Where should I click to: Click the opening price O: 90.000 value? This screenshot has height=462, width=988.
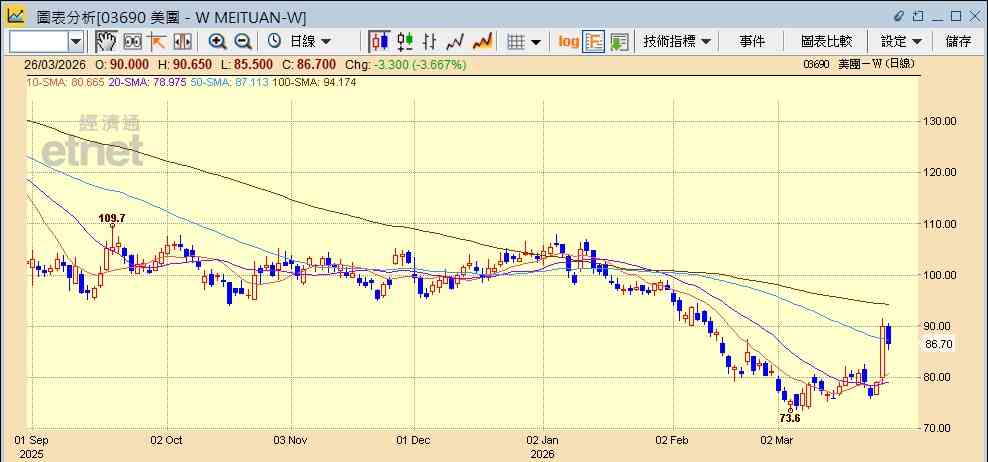click(x=122, y=64)
